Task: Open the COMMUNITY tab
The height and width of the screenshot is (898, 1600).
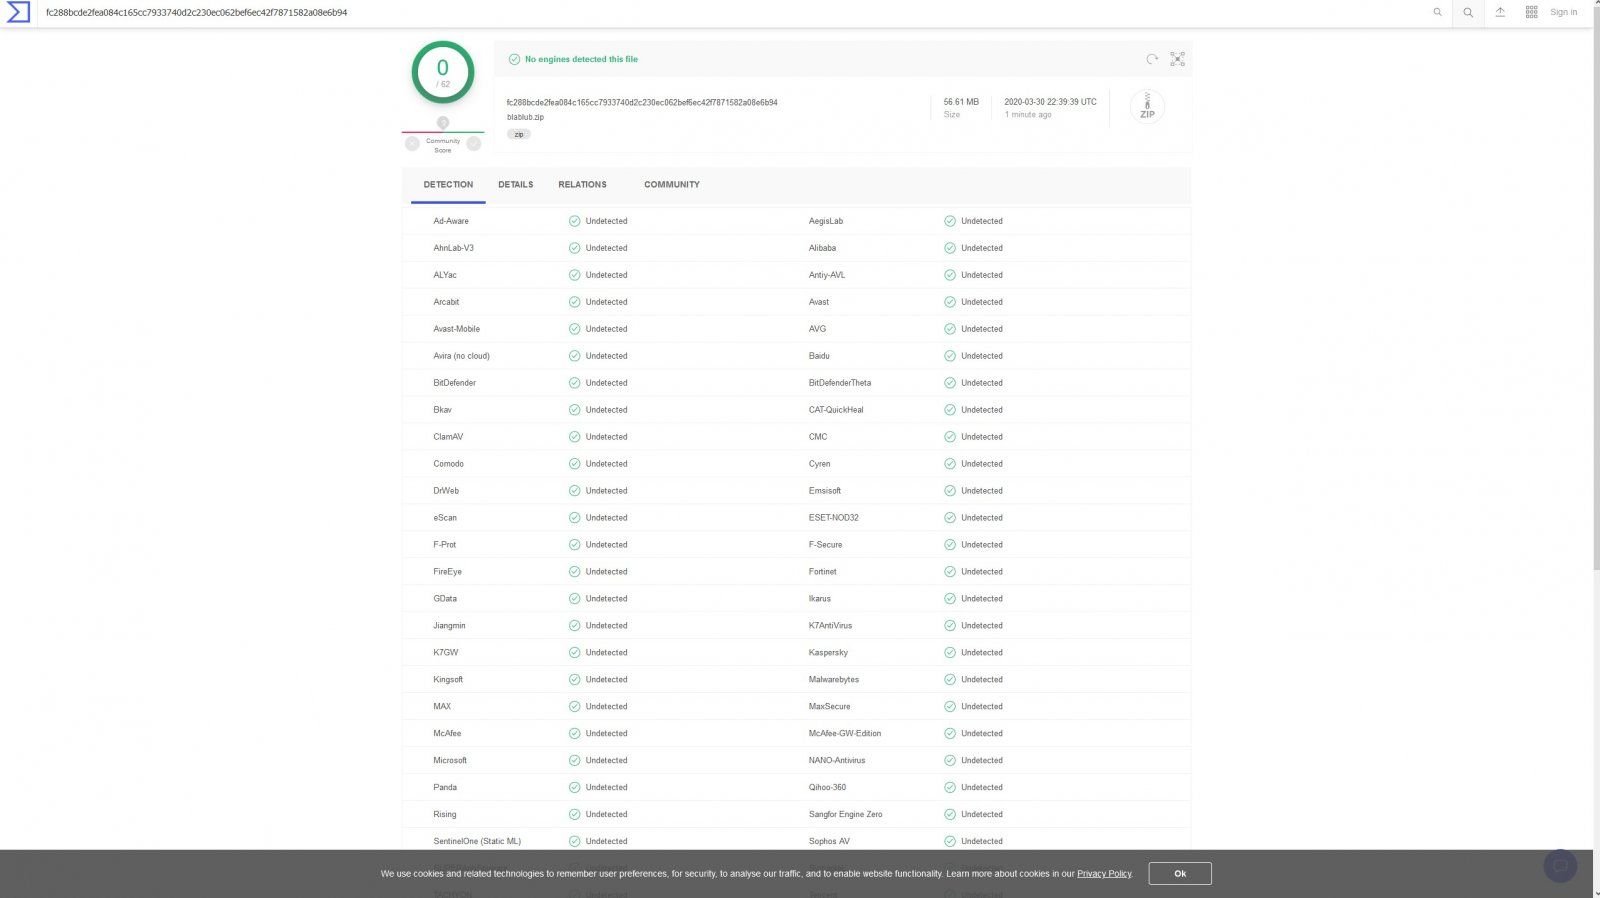Action: tap(672, 185)
